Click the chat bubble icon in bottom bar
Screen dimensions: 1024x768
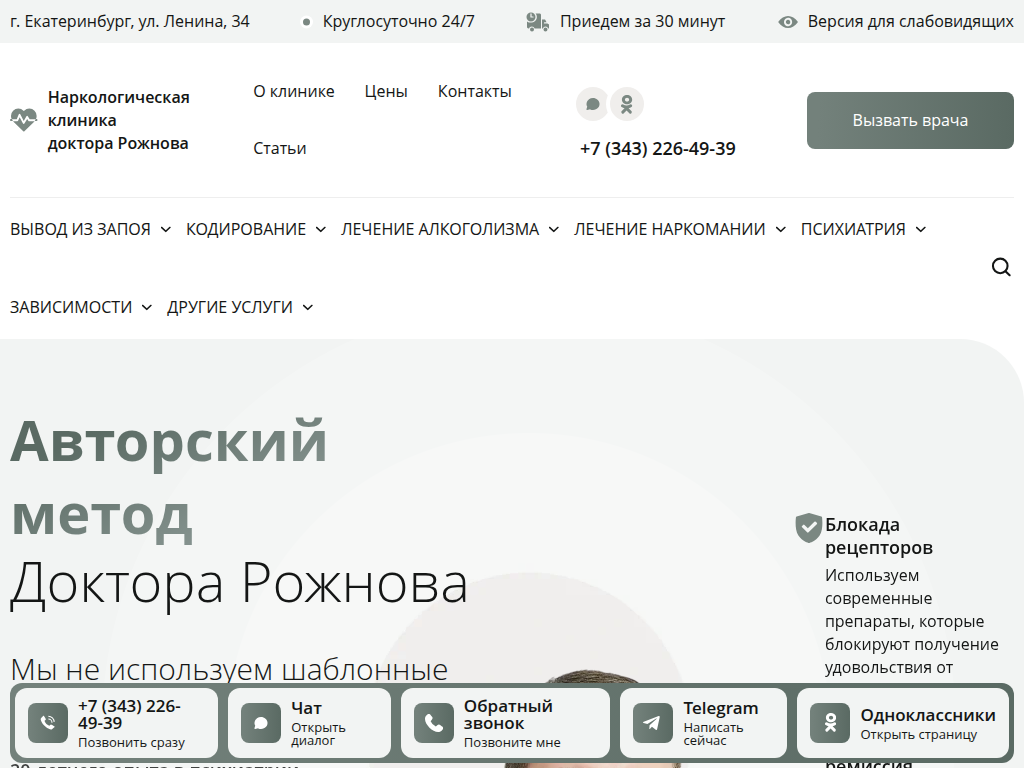point(261,723)
